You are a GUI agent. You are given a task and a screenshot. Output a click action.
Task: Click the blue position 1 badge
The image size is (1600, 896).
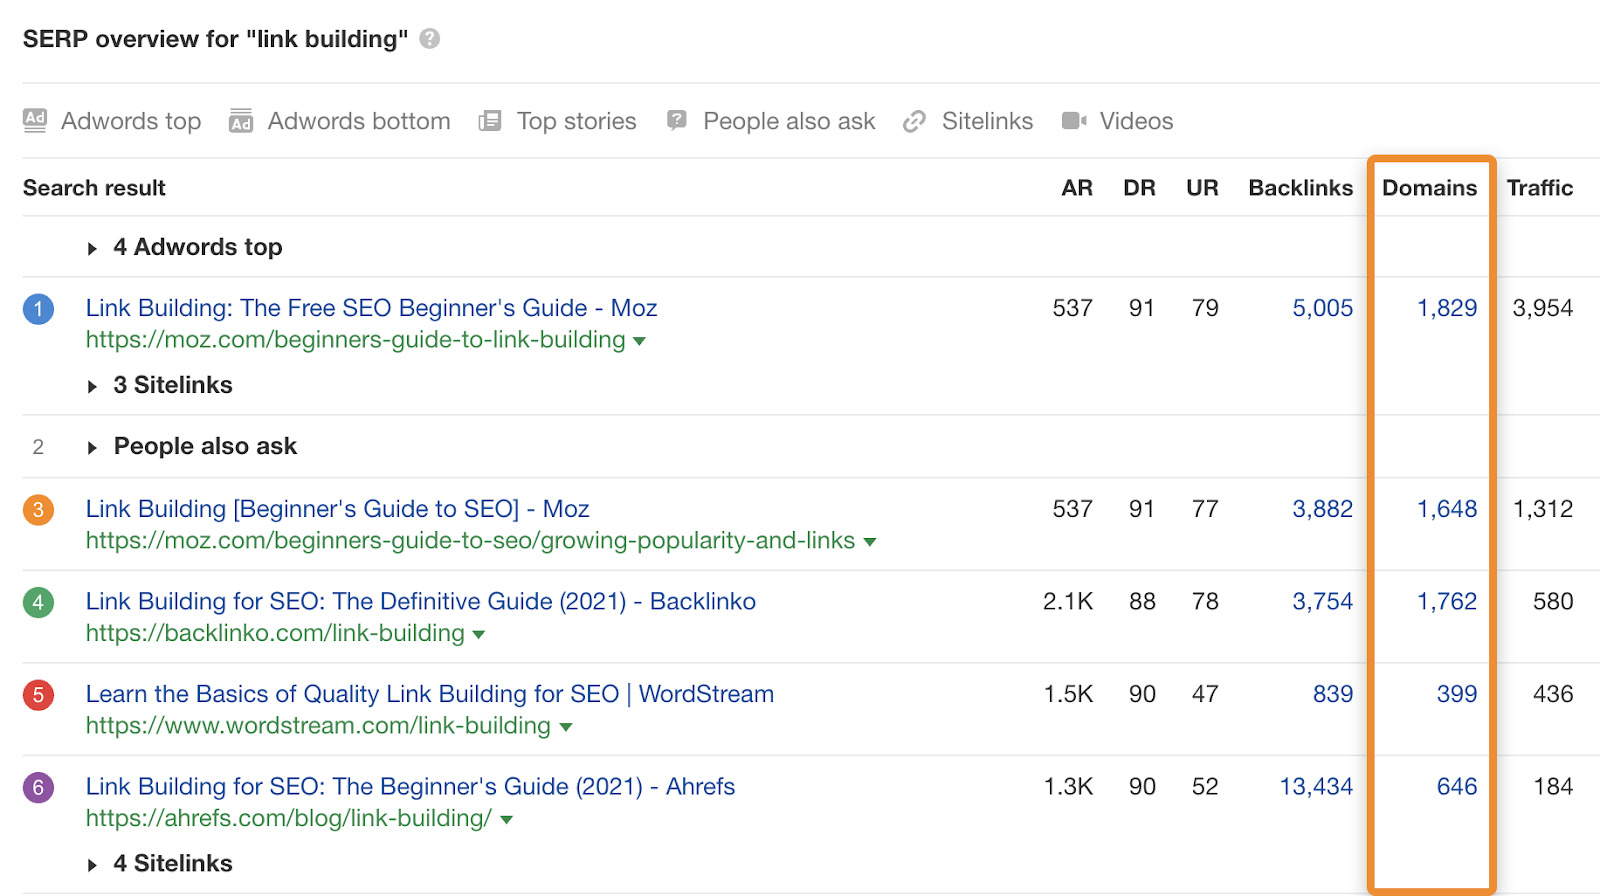click(x=38, y=309)
